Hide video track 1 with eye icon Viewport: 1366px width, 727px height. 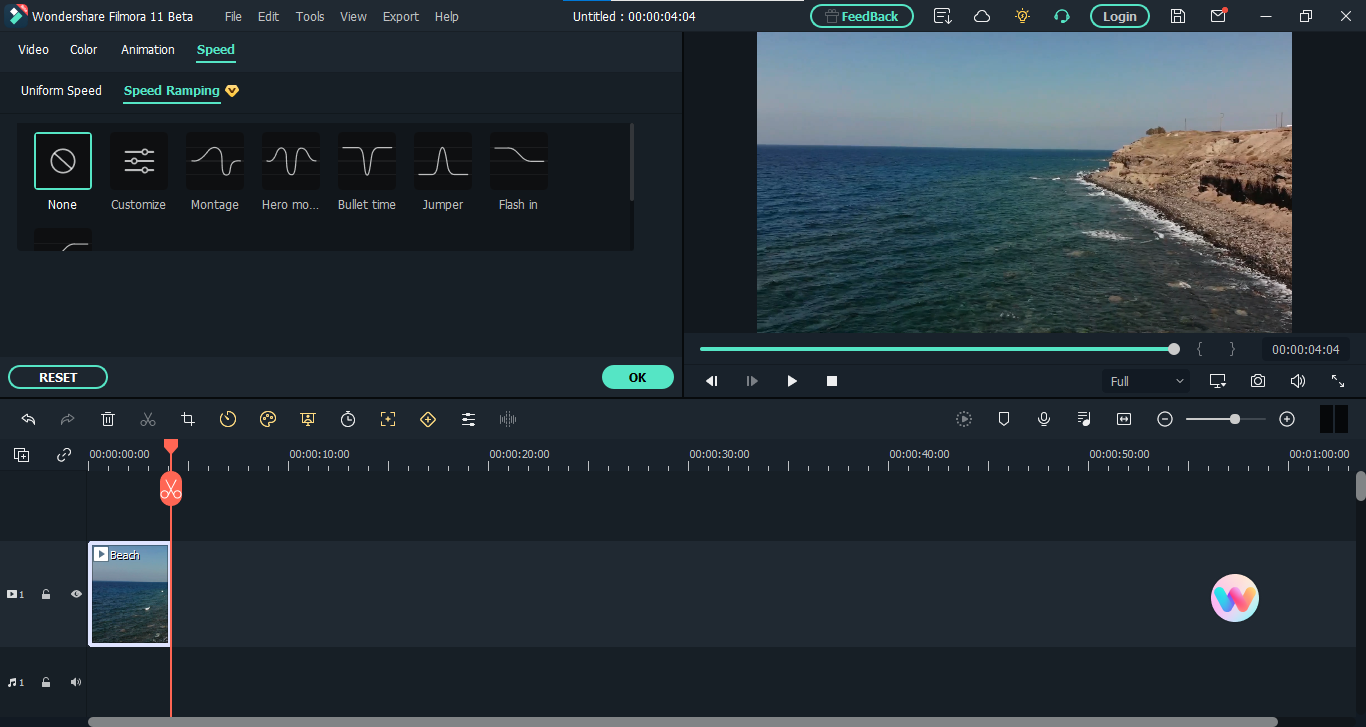76,594
